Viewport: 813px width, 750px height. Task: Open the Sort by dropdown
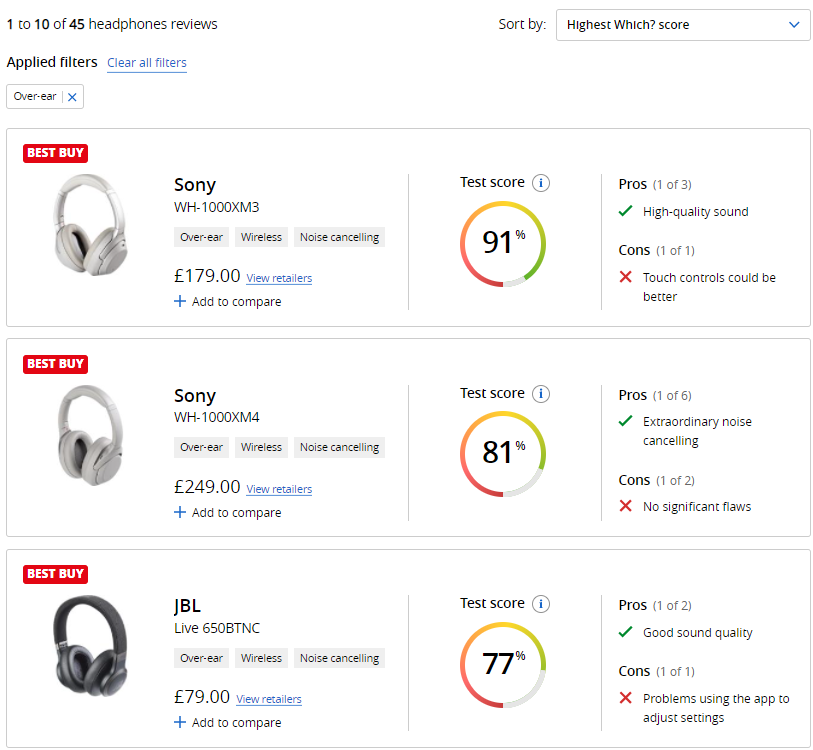(683, 25)
